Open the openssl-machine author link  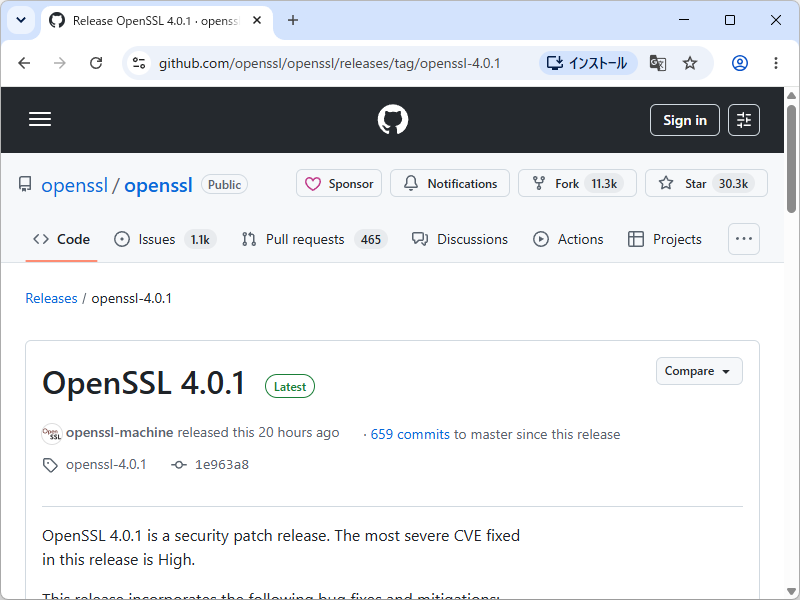tap(119, 433)
